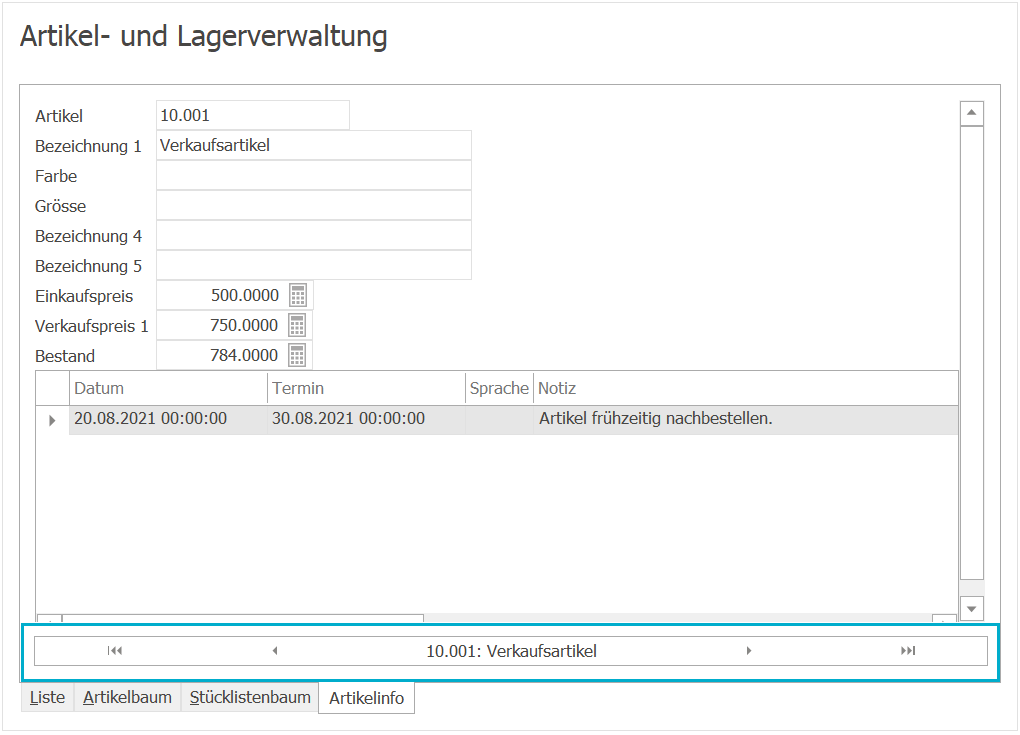Open the Stücklistenbaum tab
Viewport: 1020px width, 735px height.
pos(250,697)
